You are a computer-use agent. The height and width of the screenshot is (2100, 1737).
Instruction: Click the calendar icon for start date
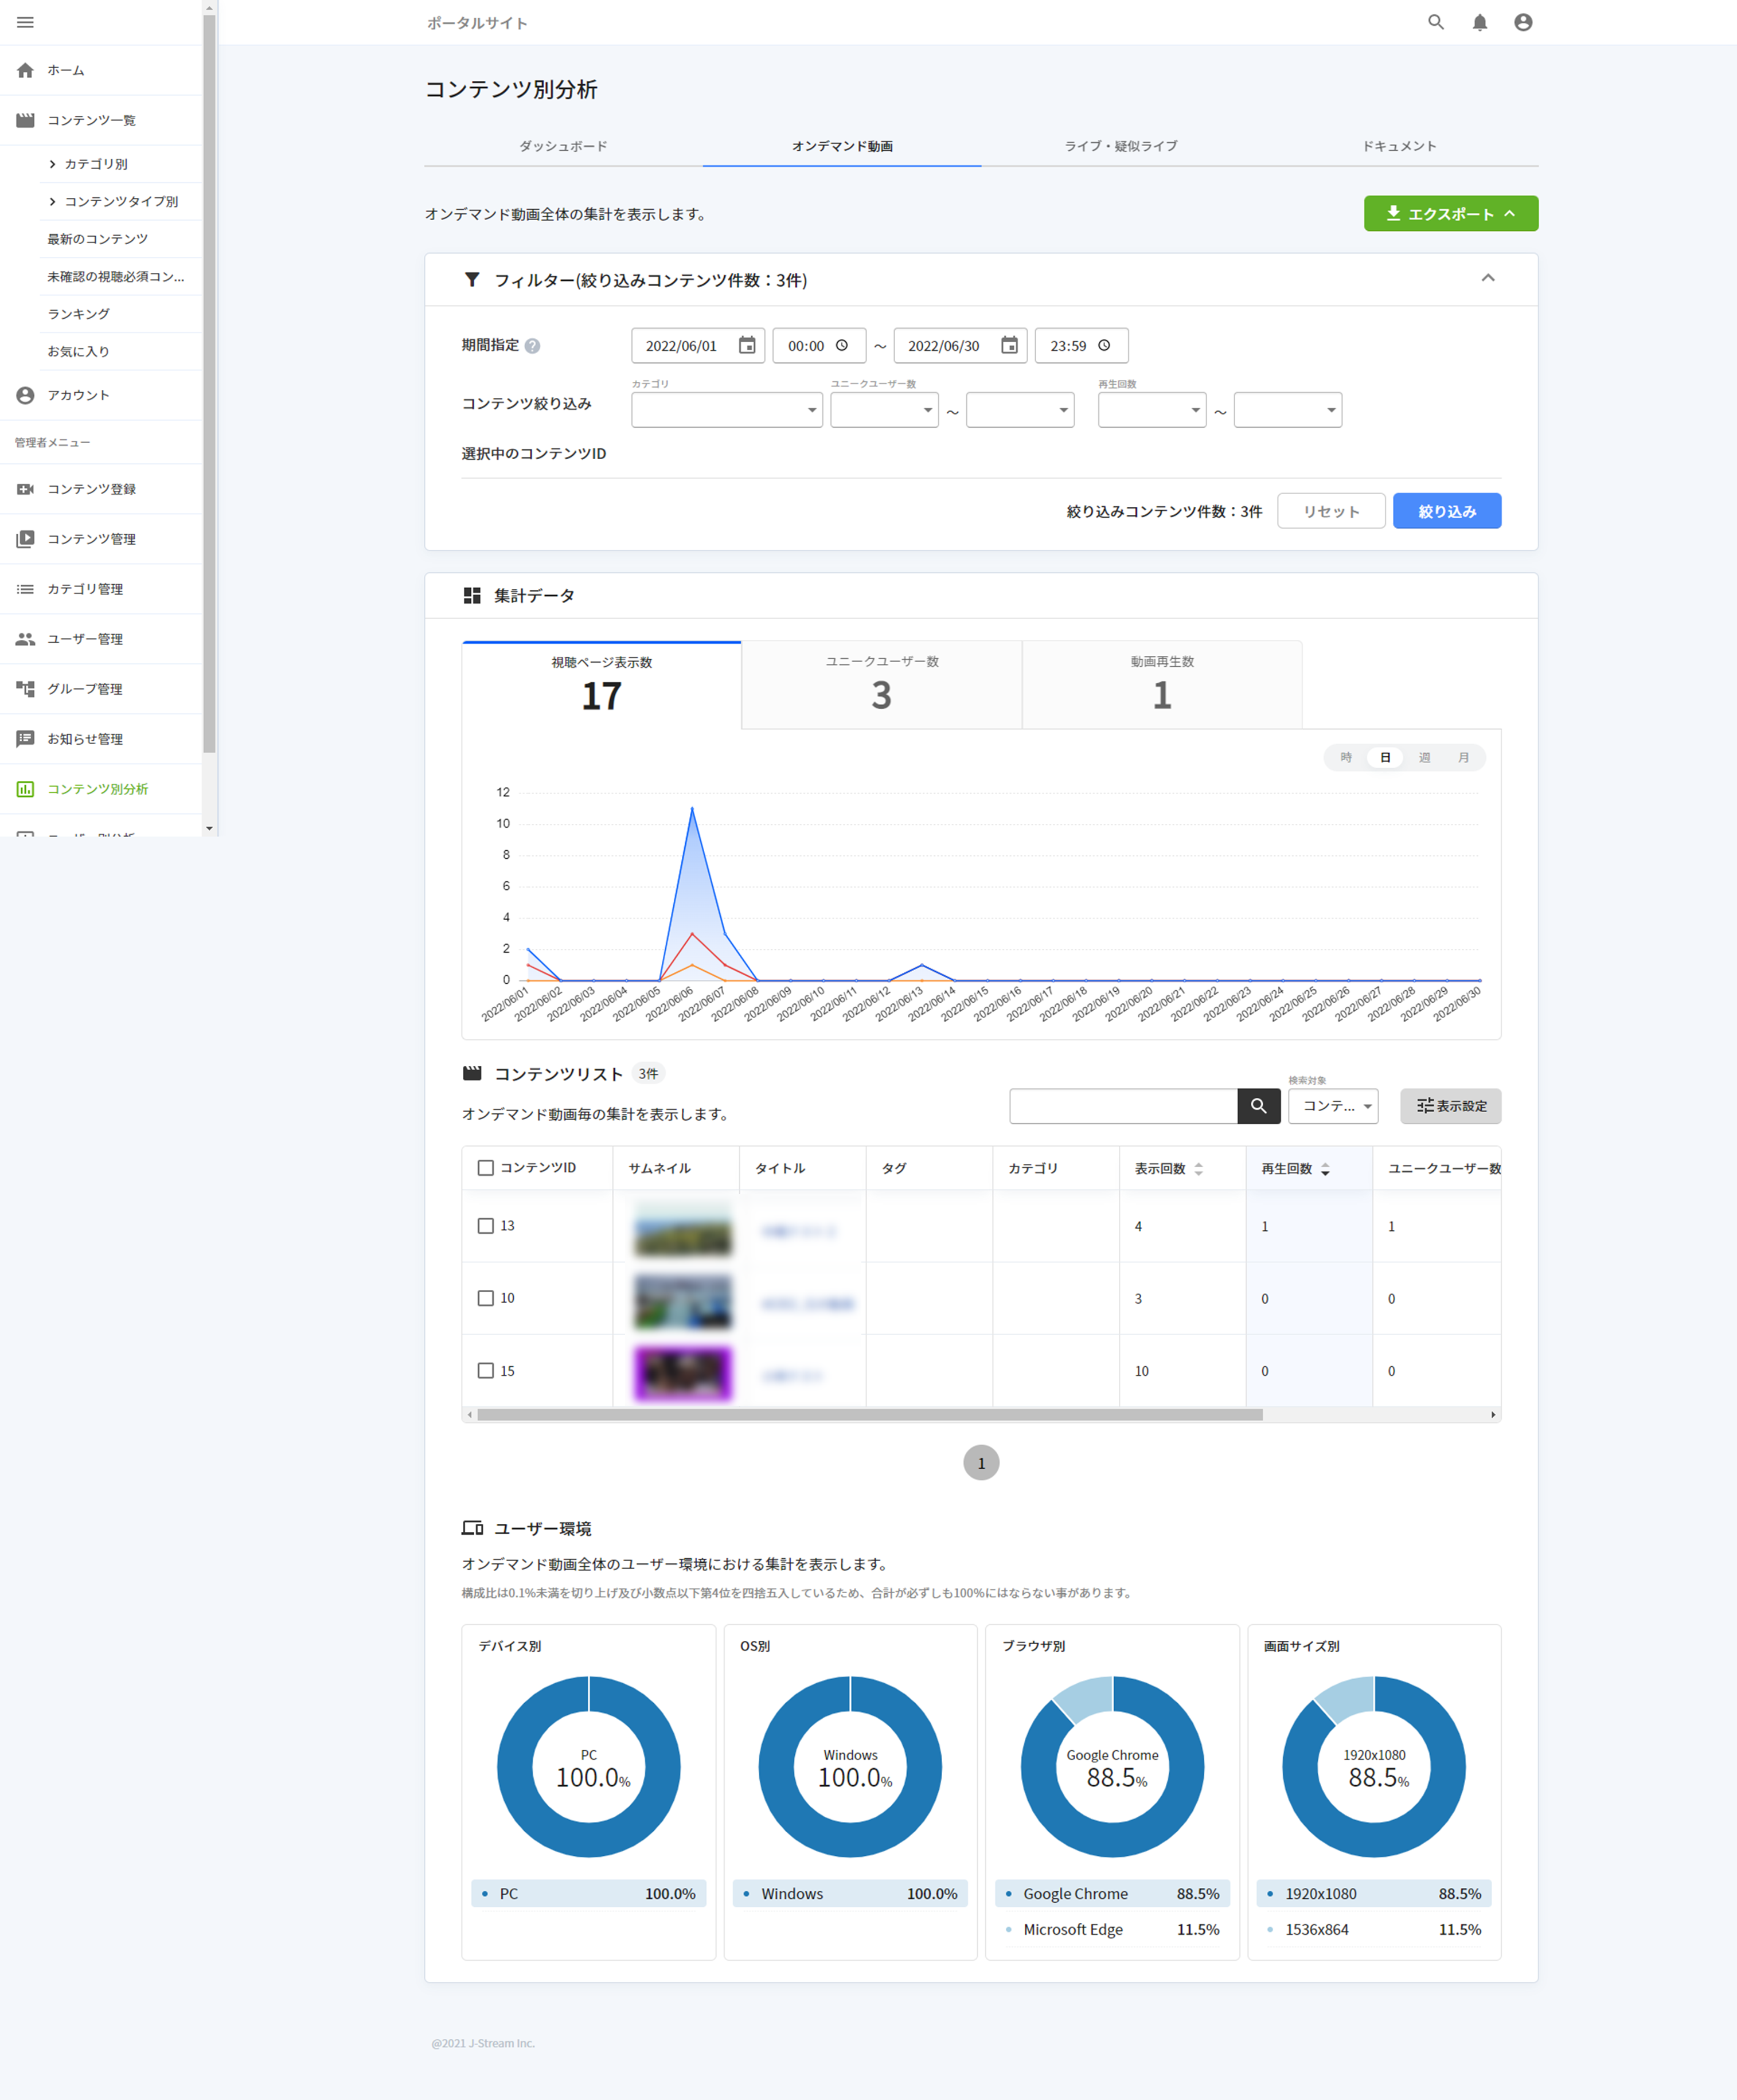pyautogui.click(x=746, y=345)
